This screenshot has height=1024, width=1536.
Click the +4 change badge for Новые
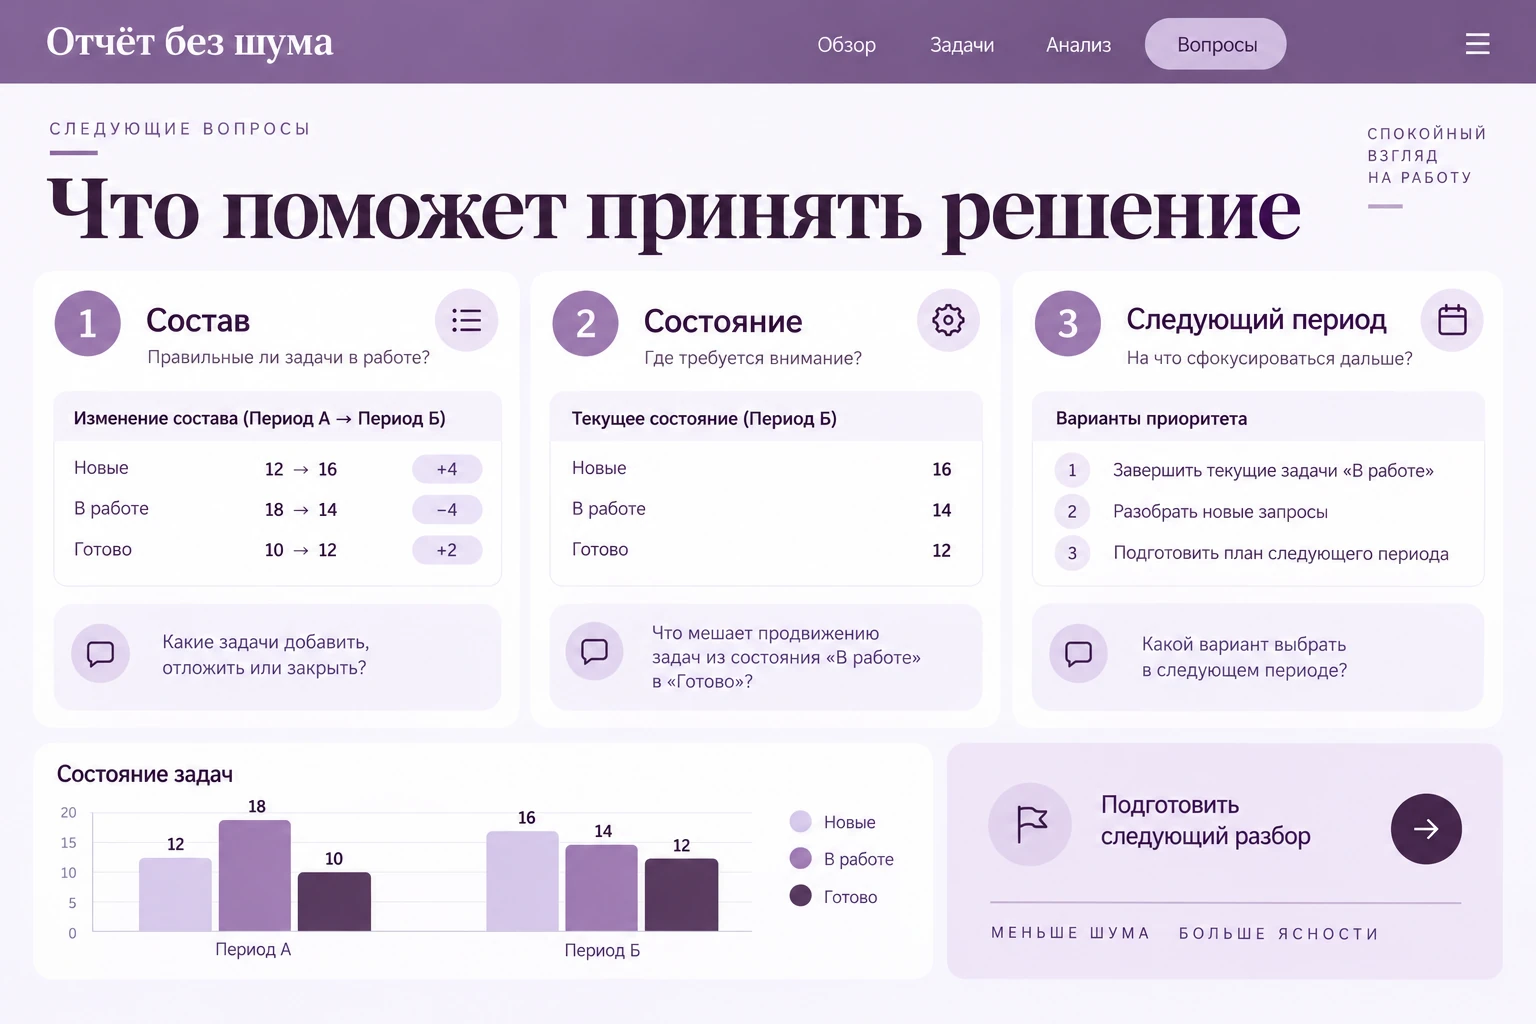point(447,469)
